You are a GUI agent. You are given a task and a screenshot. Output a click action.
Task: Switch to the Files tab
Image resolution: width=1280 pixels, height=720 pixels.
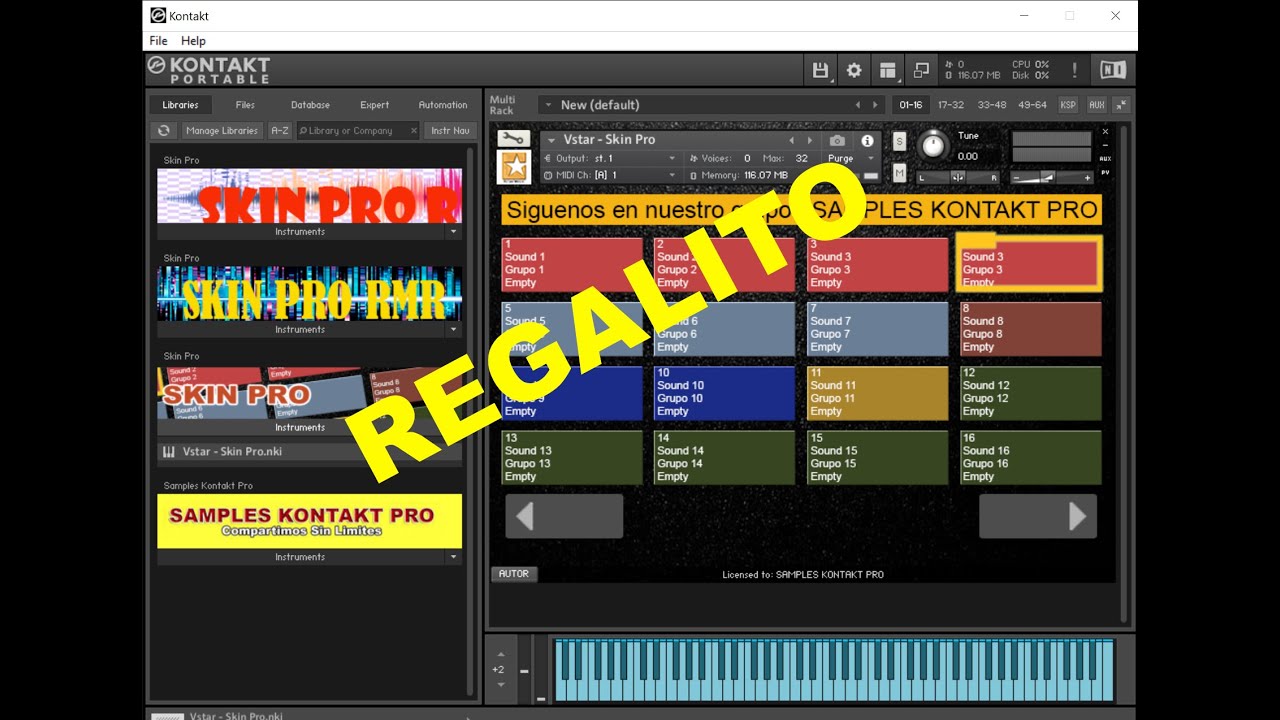(245, 104)
